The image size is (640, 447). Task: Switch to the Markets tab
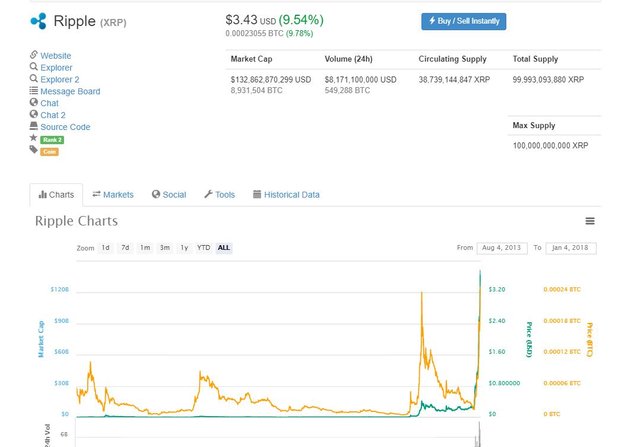(x=112, y=195)
